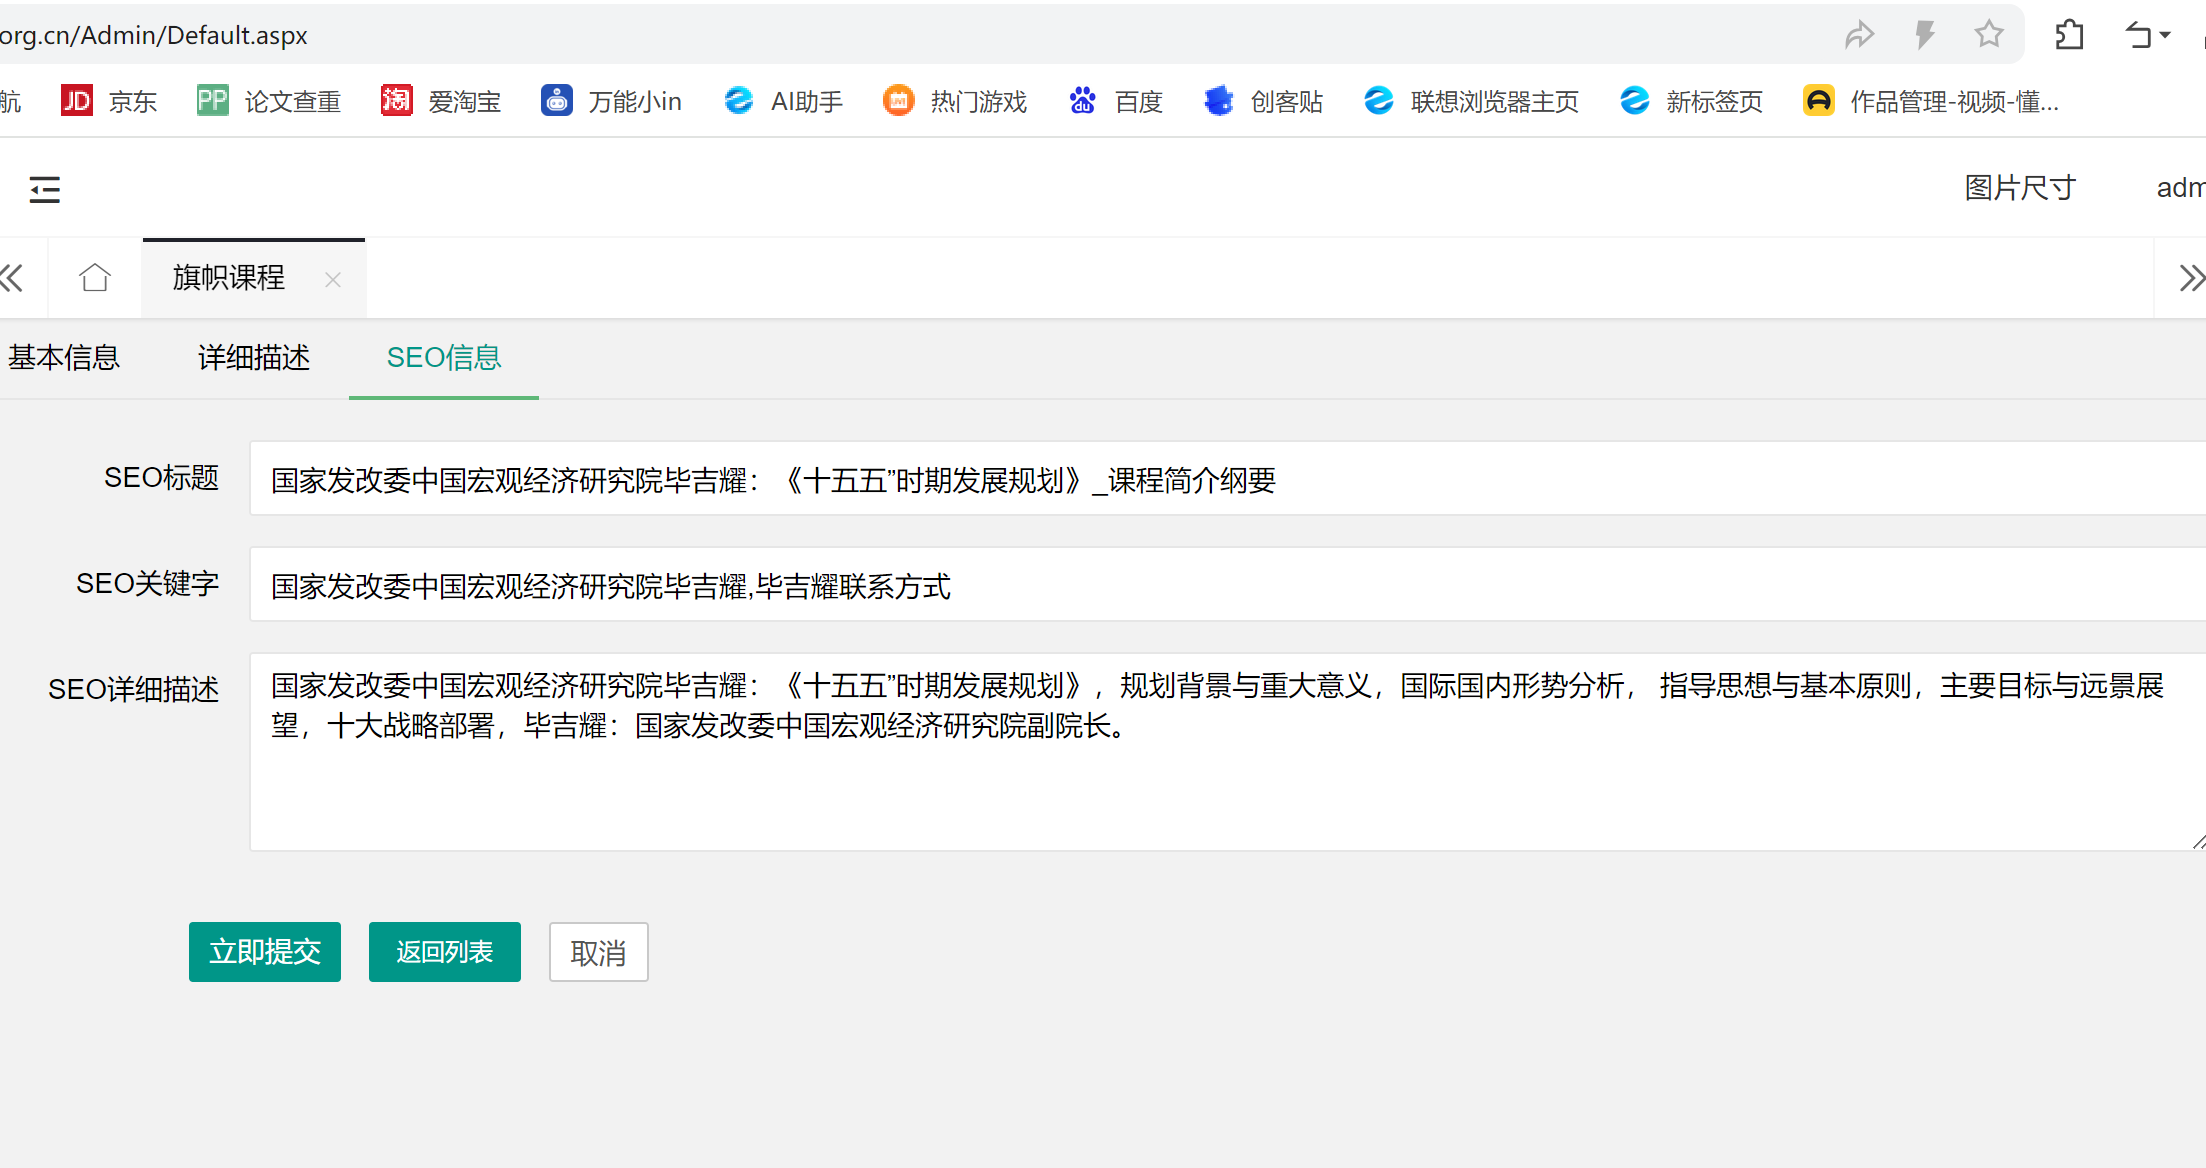Open browser extensions puzzle icon
2206x1168 pixels.
pyautogui.click(x=2069, y=35)
